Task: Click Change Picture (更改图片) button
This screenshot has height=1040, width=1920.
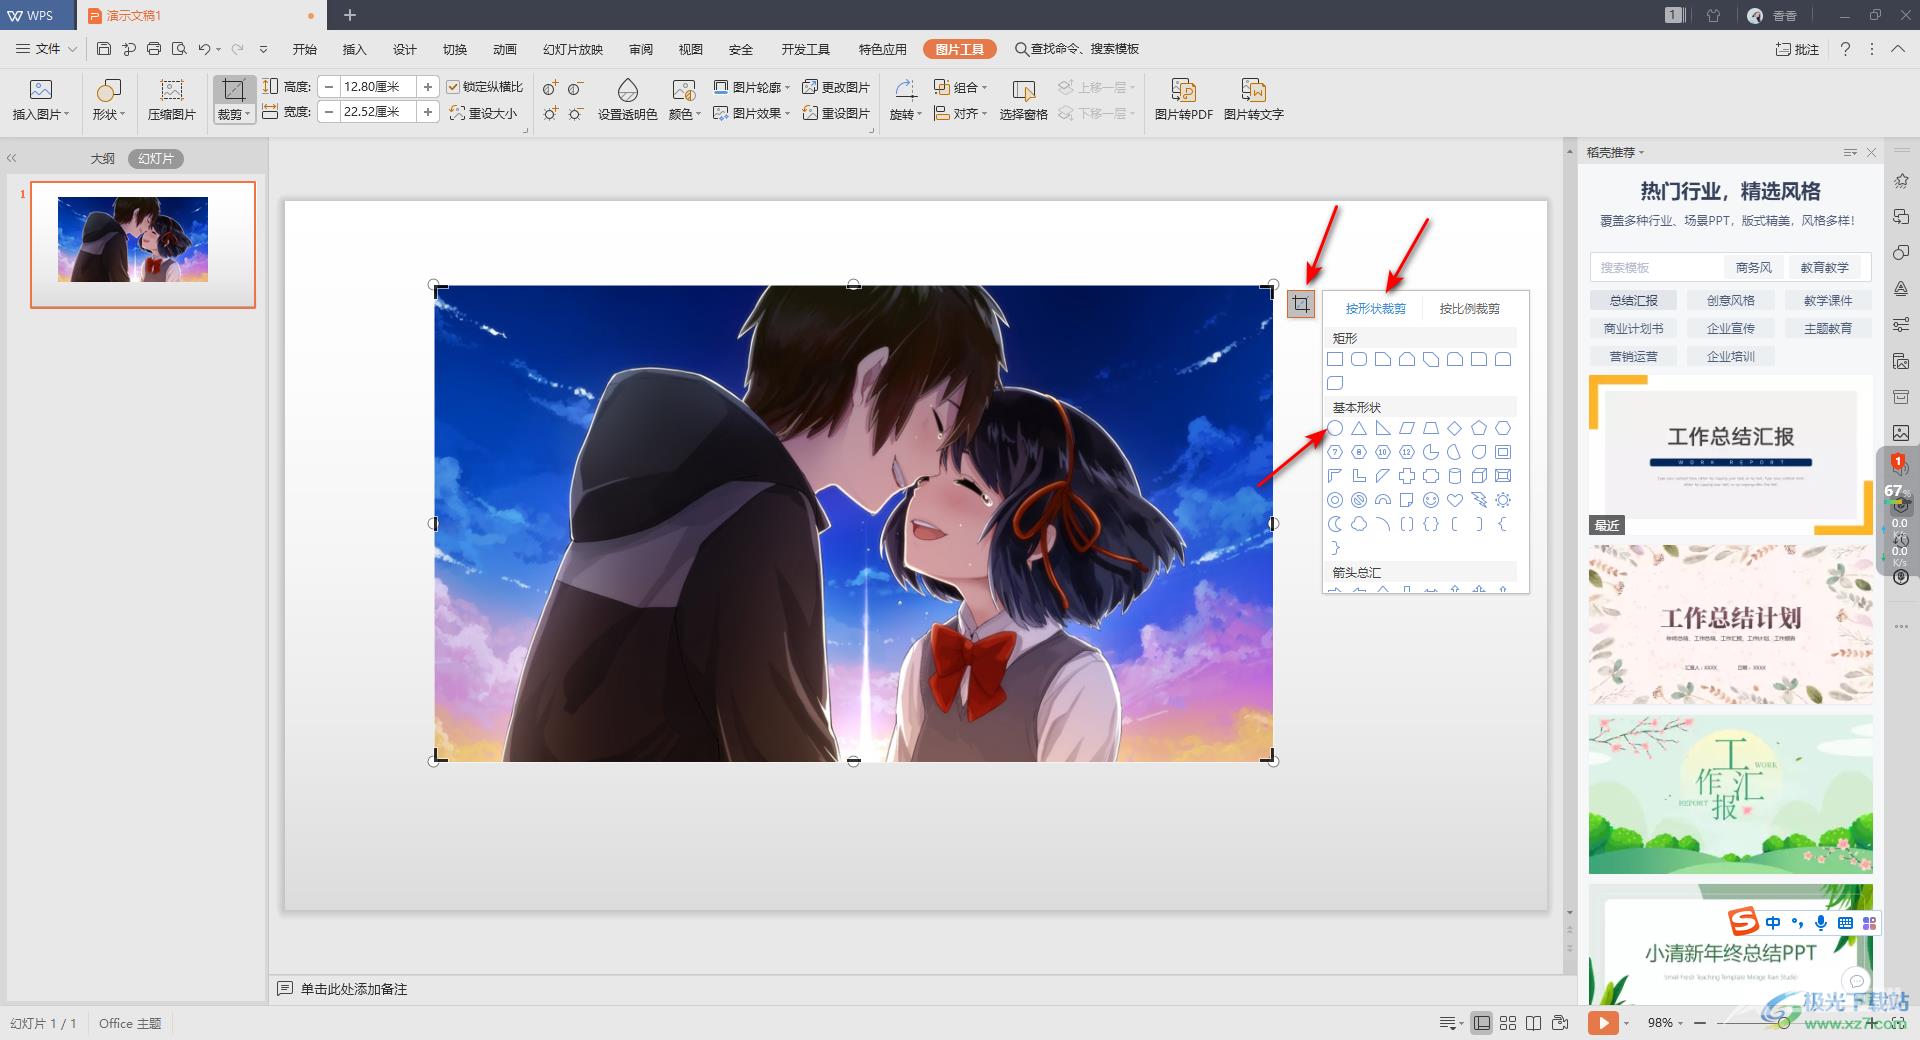Action: click(x=836, y=87)
